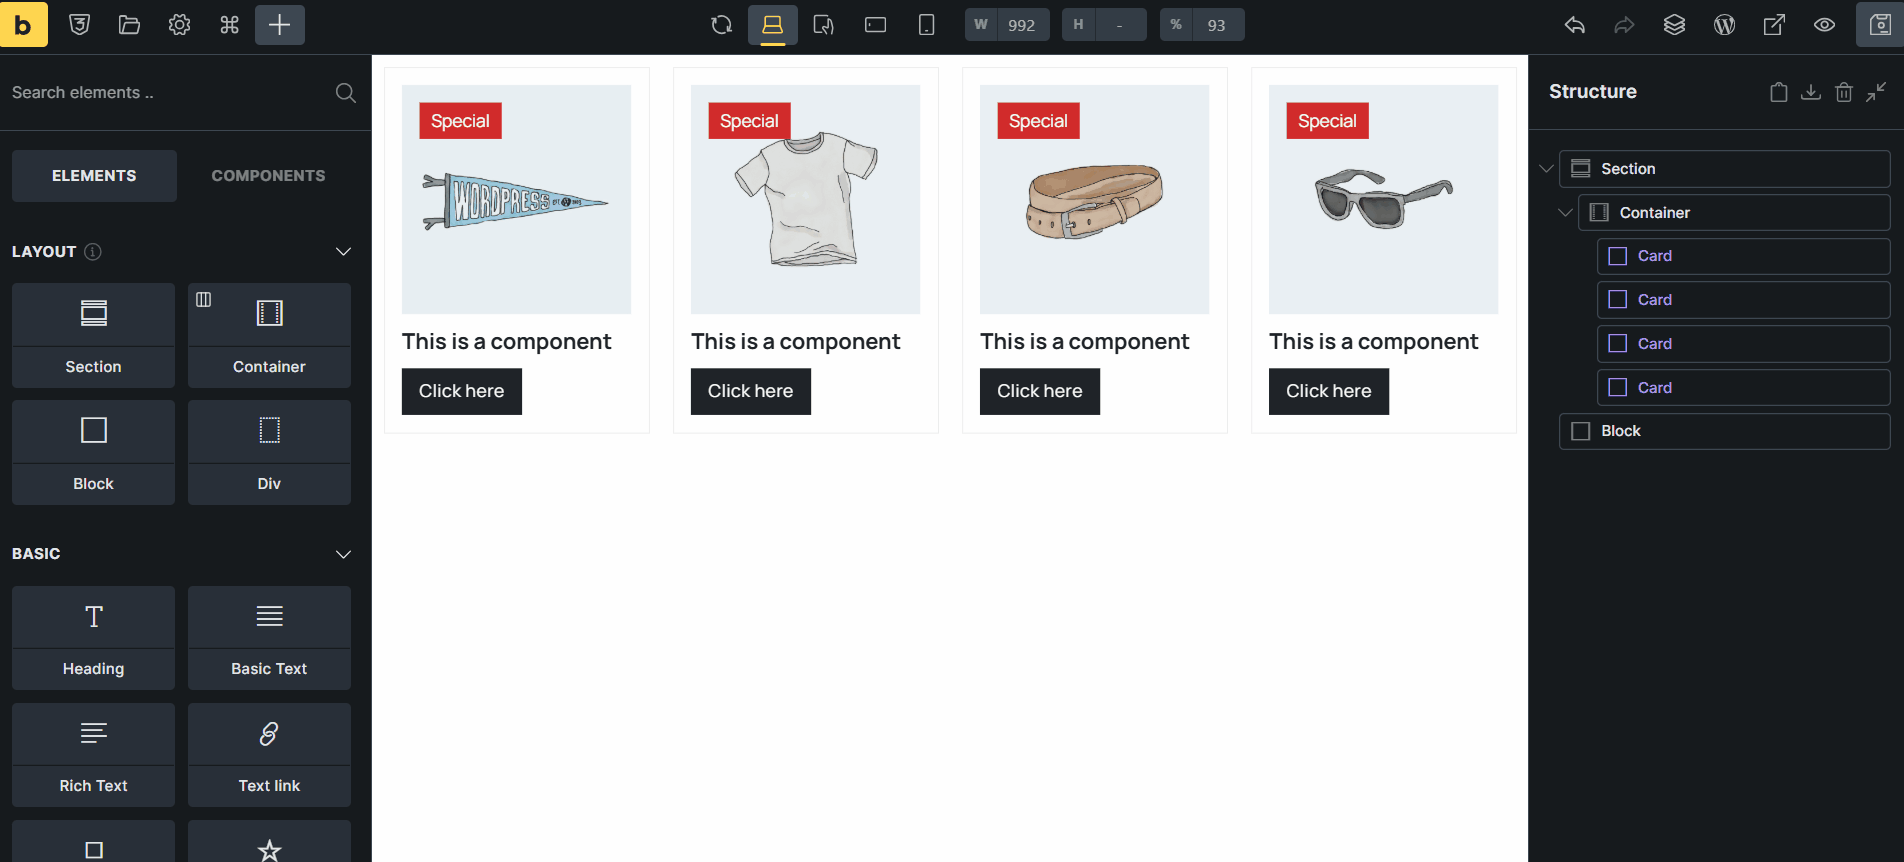Click the redo arrow icon
This screenshot has width=1904, height=862.
tap(1625, 25)
